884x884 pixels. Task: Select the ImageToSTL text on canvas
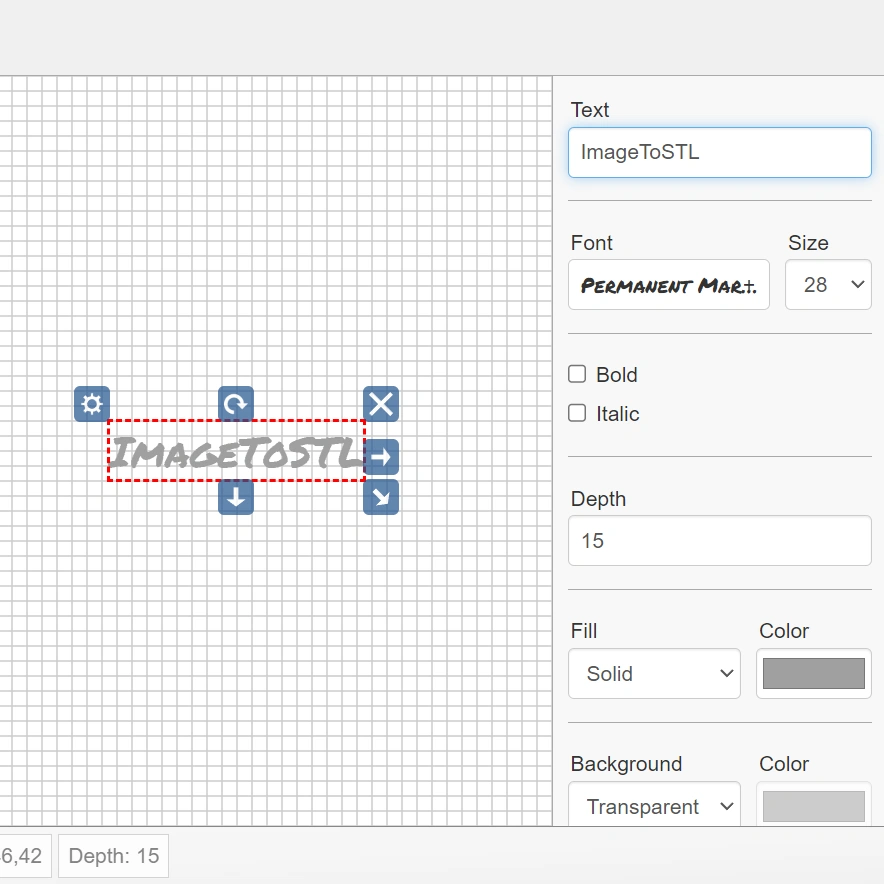(234, 453)
